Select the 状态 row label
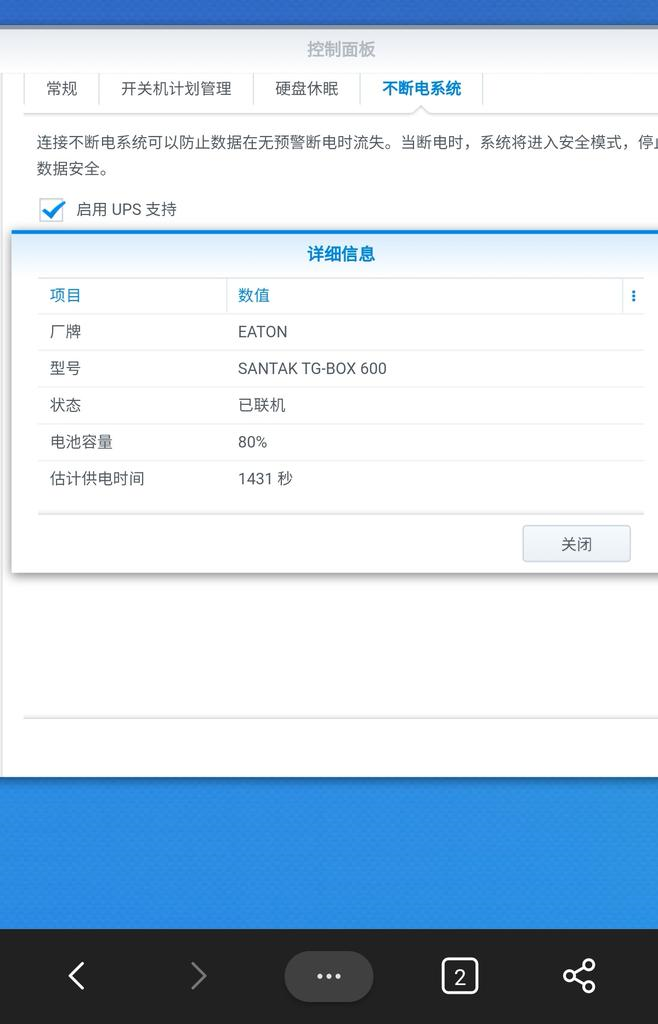 (65, 405)
